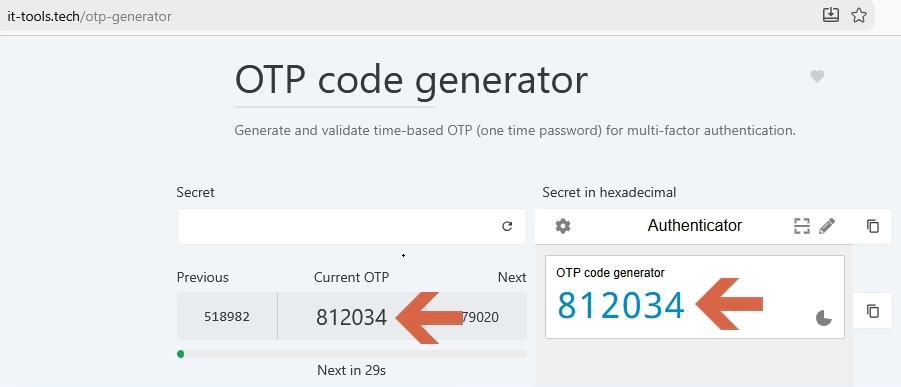Click the Authenticator popup title
Viewport: 901px width, 387px height.
695,225
